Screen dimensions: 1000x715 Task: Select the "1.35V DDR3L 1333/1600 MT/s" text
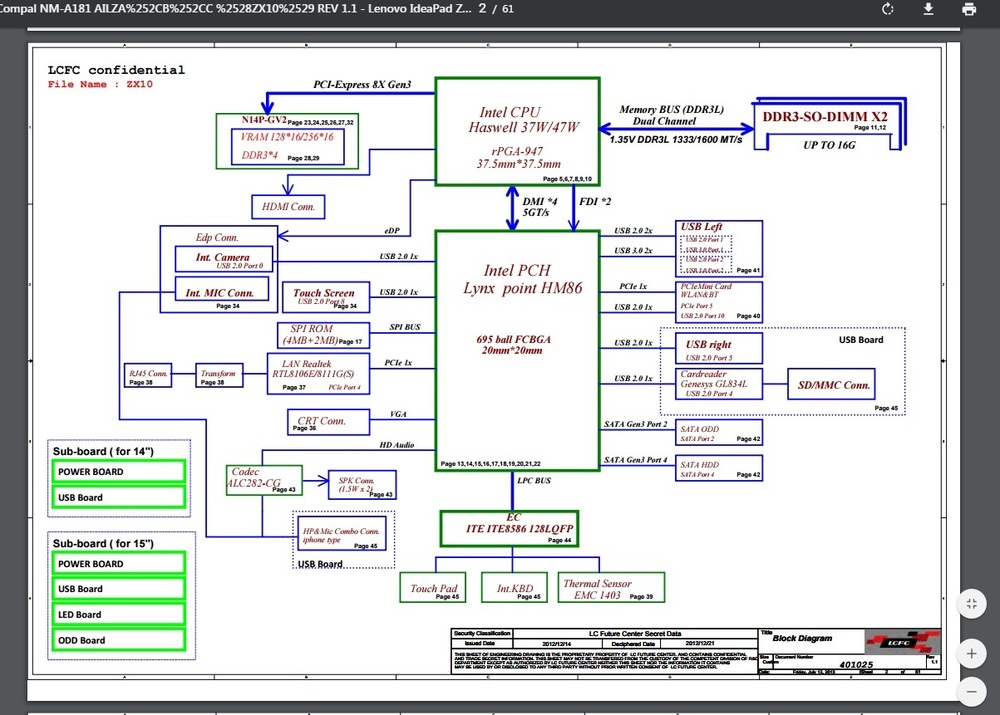(676, 140)
